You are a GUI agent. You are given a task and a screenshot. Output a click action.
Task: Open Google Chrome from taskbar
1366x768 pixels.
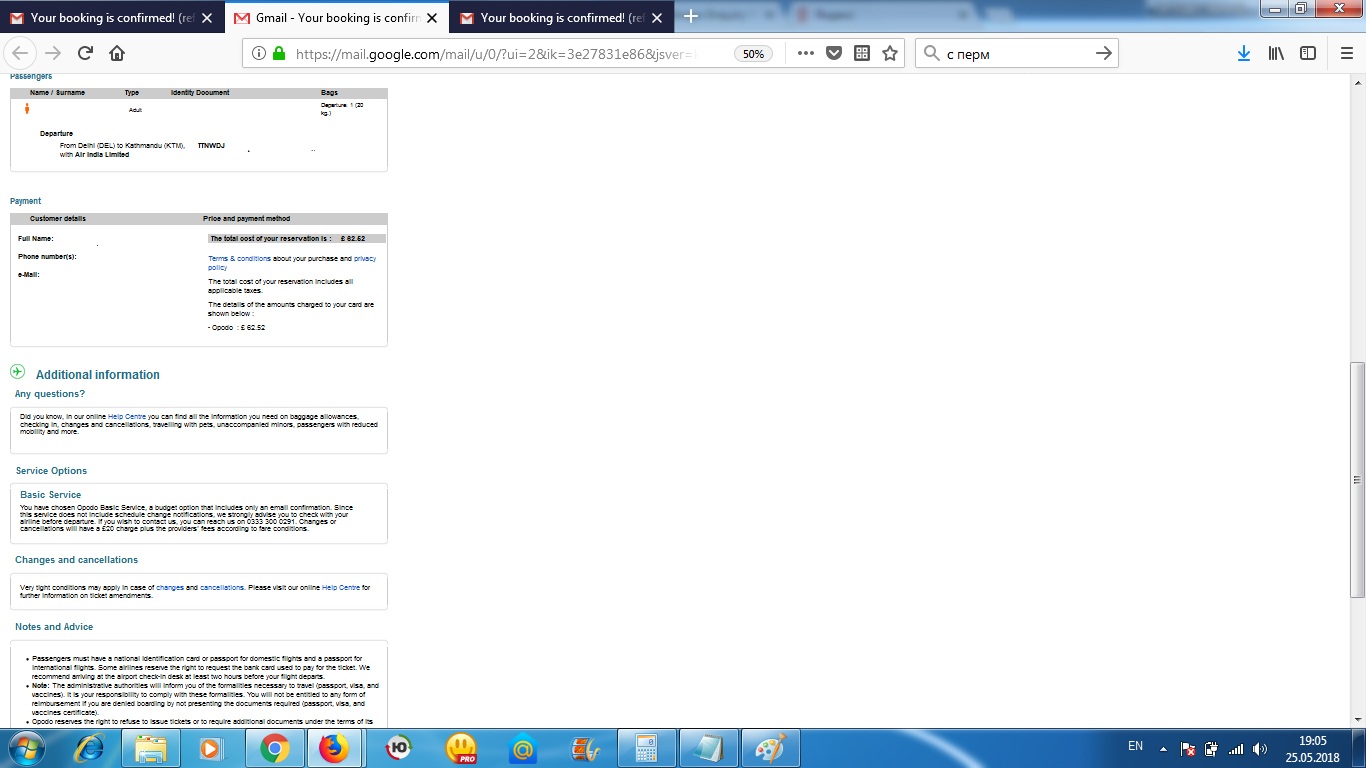274,748
